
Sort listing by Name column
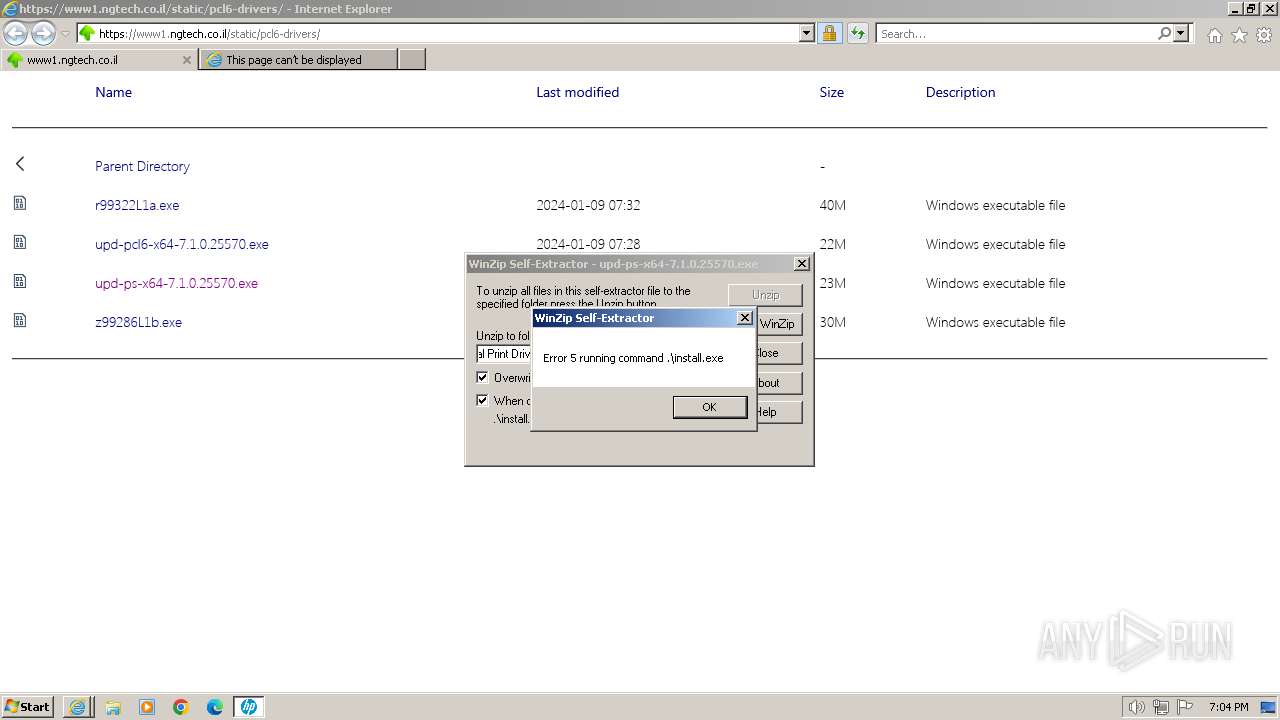point(113,92)
